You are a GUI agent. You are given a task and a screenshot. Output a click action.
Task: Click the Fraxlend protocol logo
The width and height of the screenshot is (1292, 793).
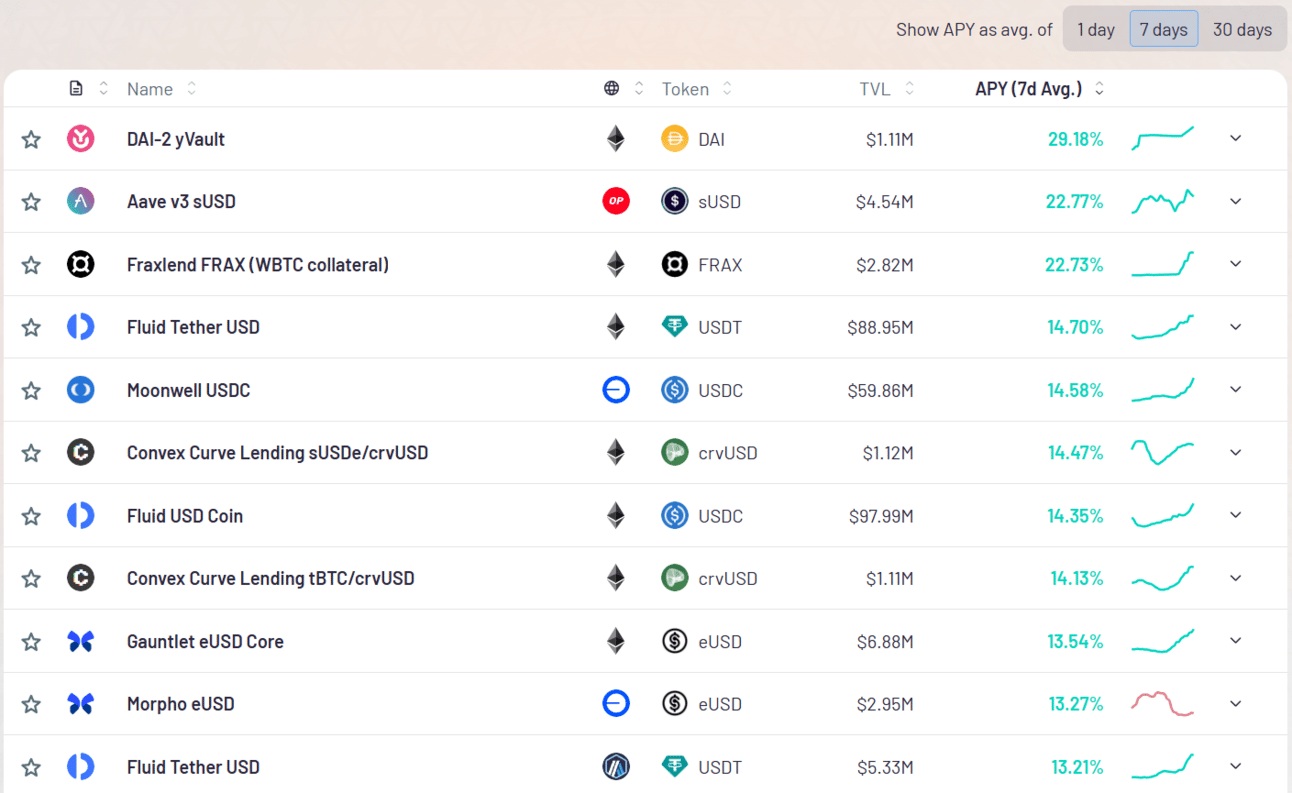pyautogui.click(x=81, y=265)
